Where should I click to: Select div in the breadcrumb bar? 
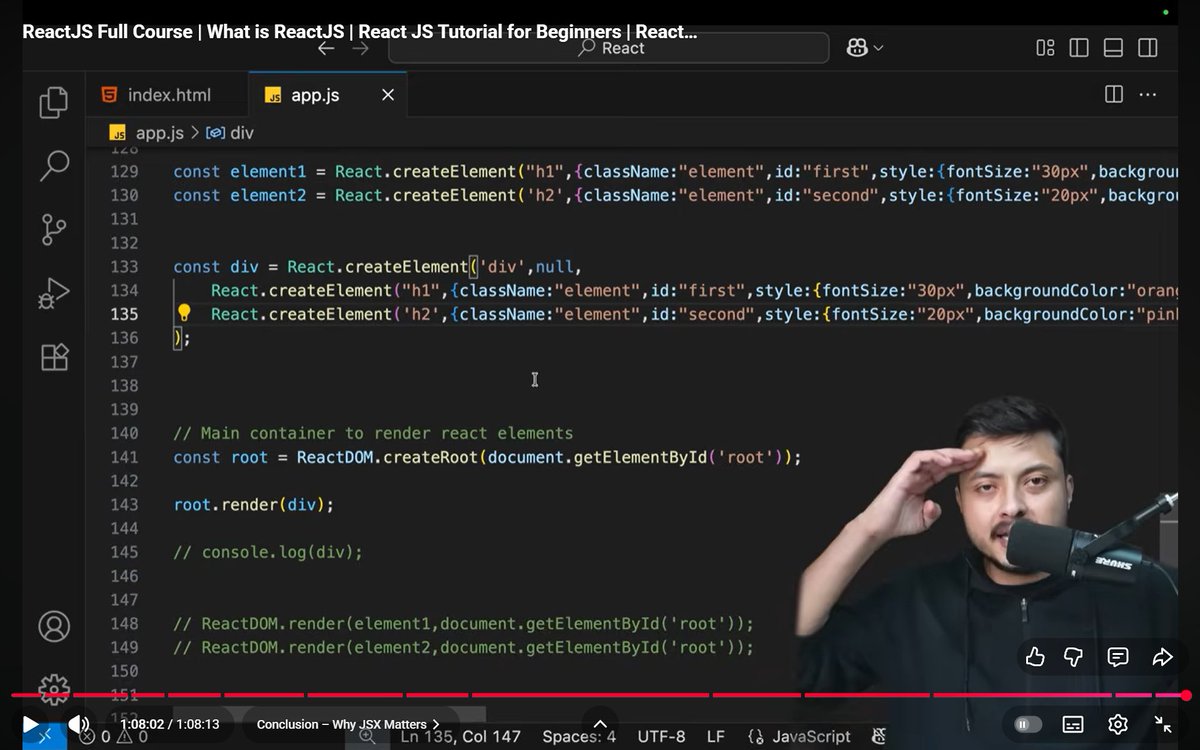tap(239, 131)
